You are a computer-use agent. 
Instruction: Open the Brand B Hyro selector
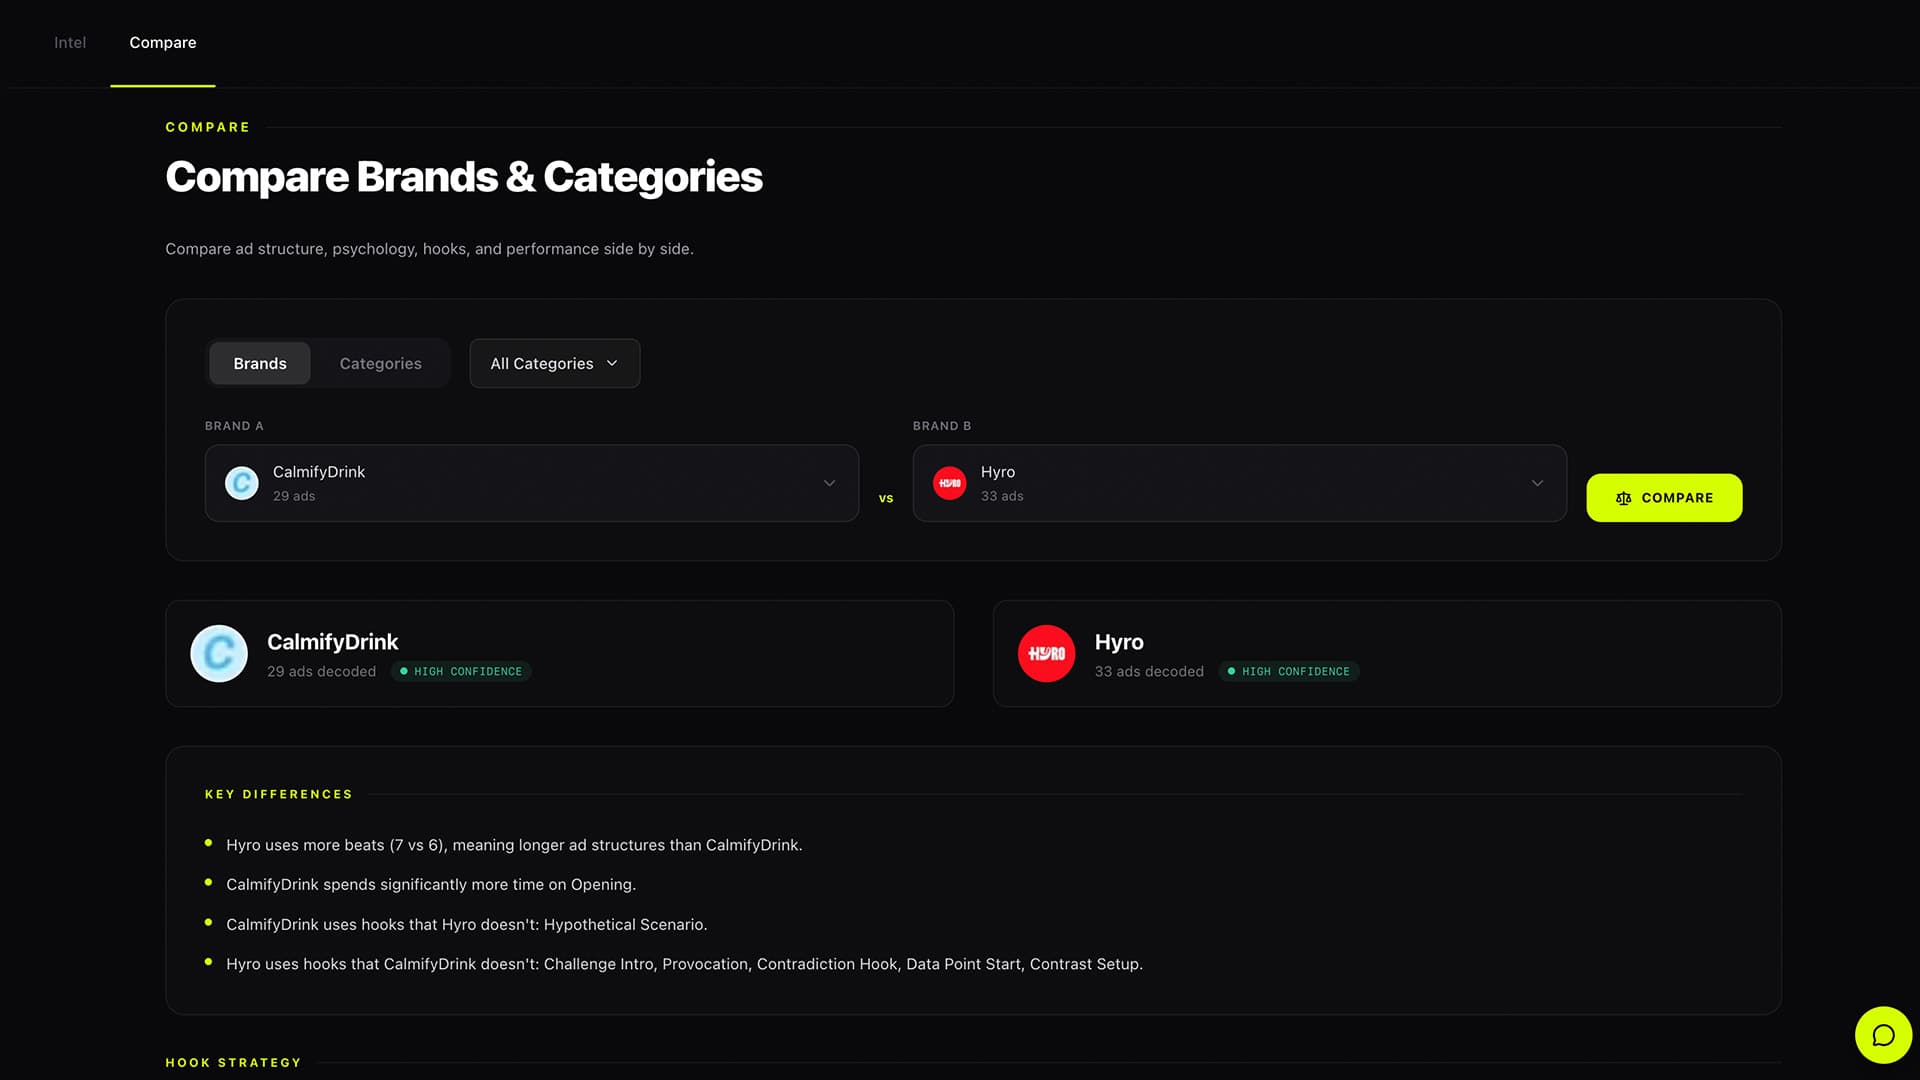(x=1239, y=483)
